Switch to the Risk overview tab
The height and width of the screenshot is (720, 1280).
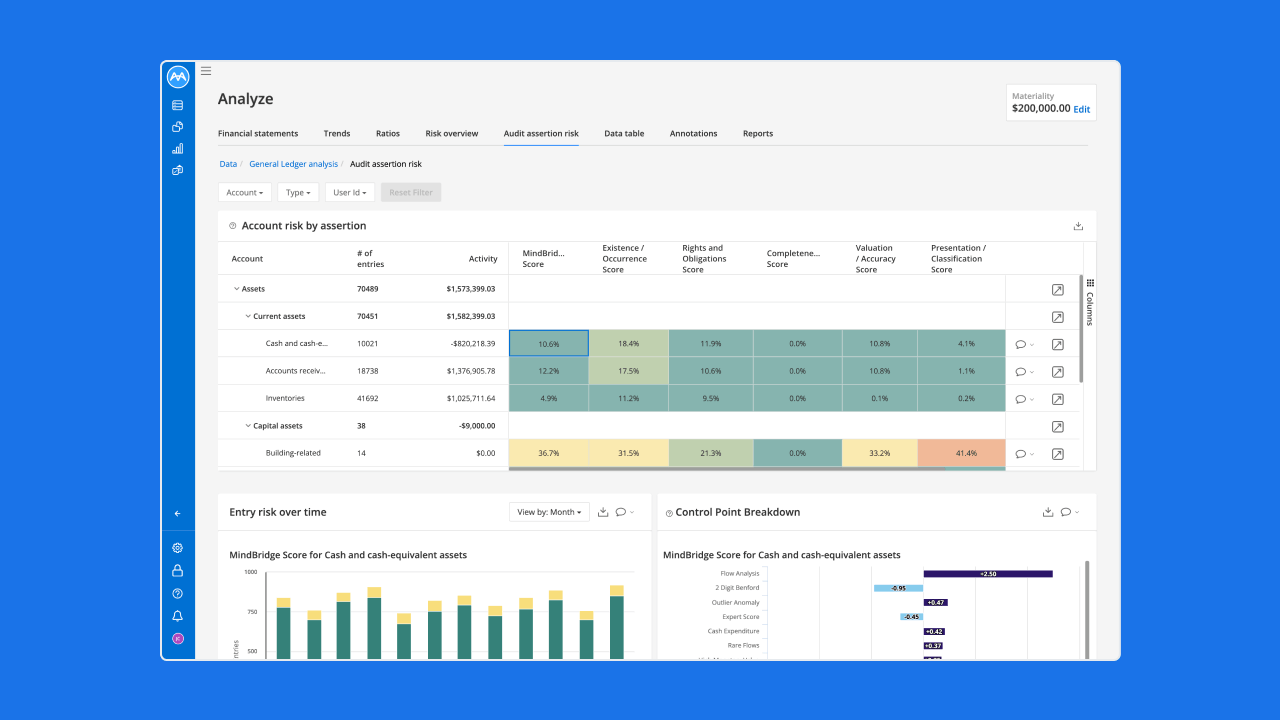click(x=452, y=134)
